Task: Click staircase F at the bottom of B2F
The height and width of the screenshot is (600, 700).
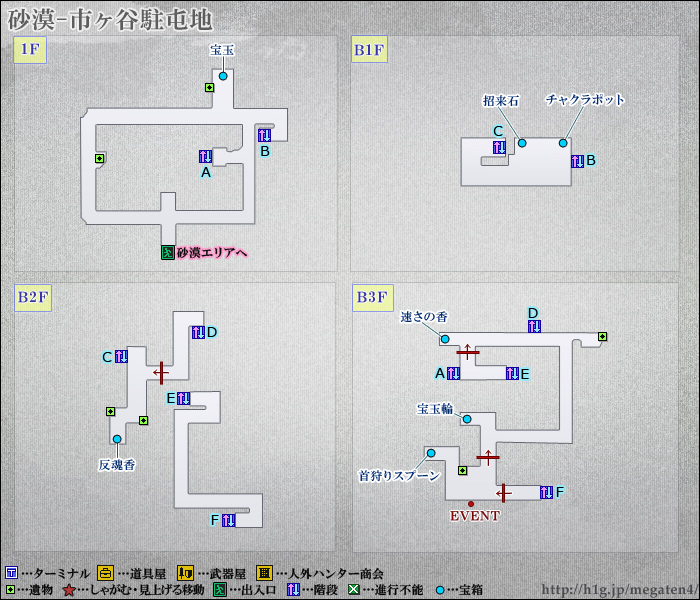Action: (x=228, y=519)
